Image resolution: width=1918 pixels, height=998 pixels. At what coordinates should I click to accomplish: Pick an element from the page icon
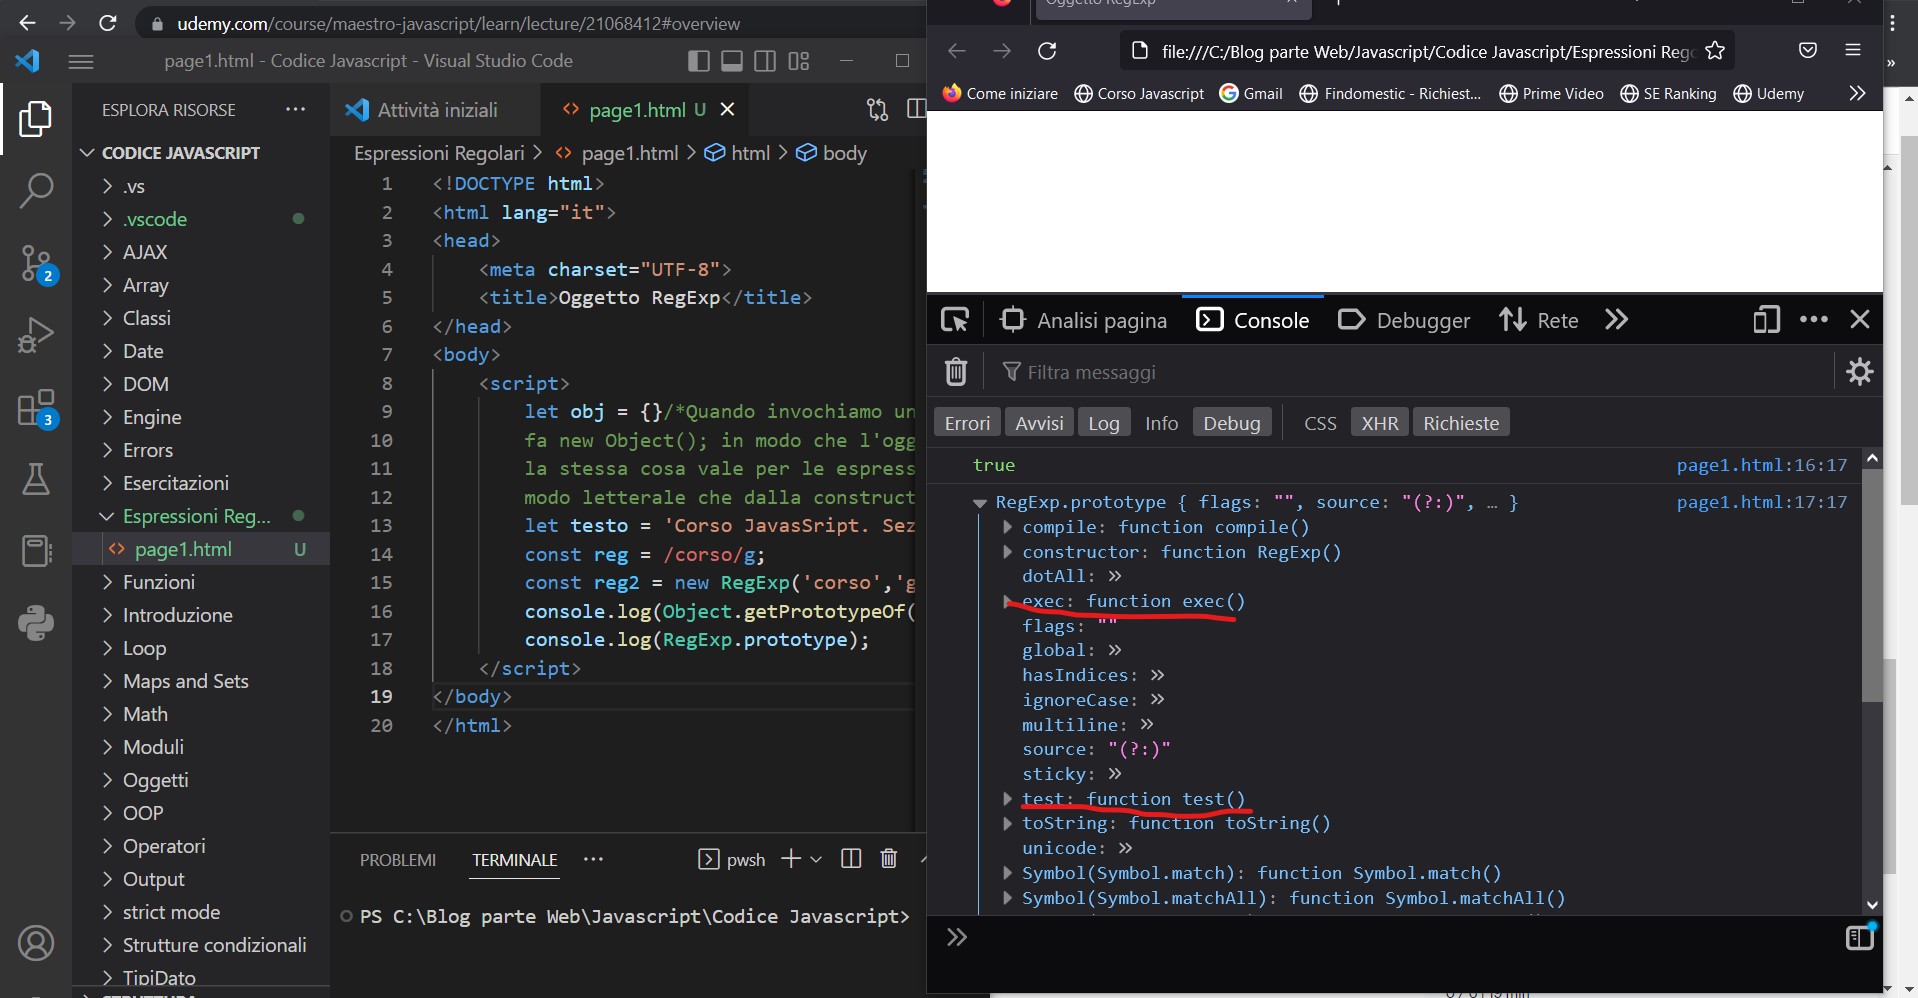click(x=955, y=320)
